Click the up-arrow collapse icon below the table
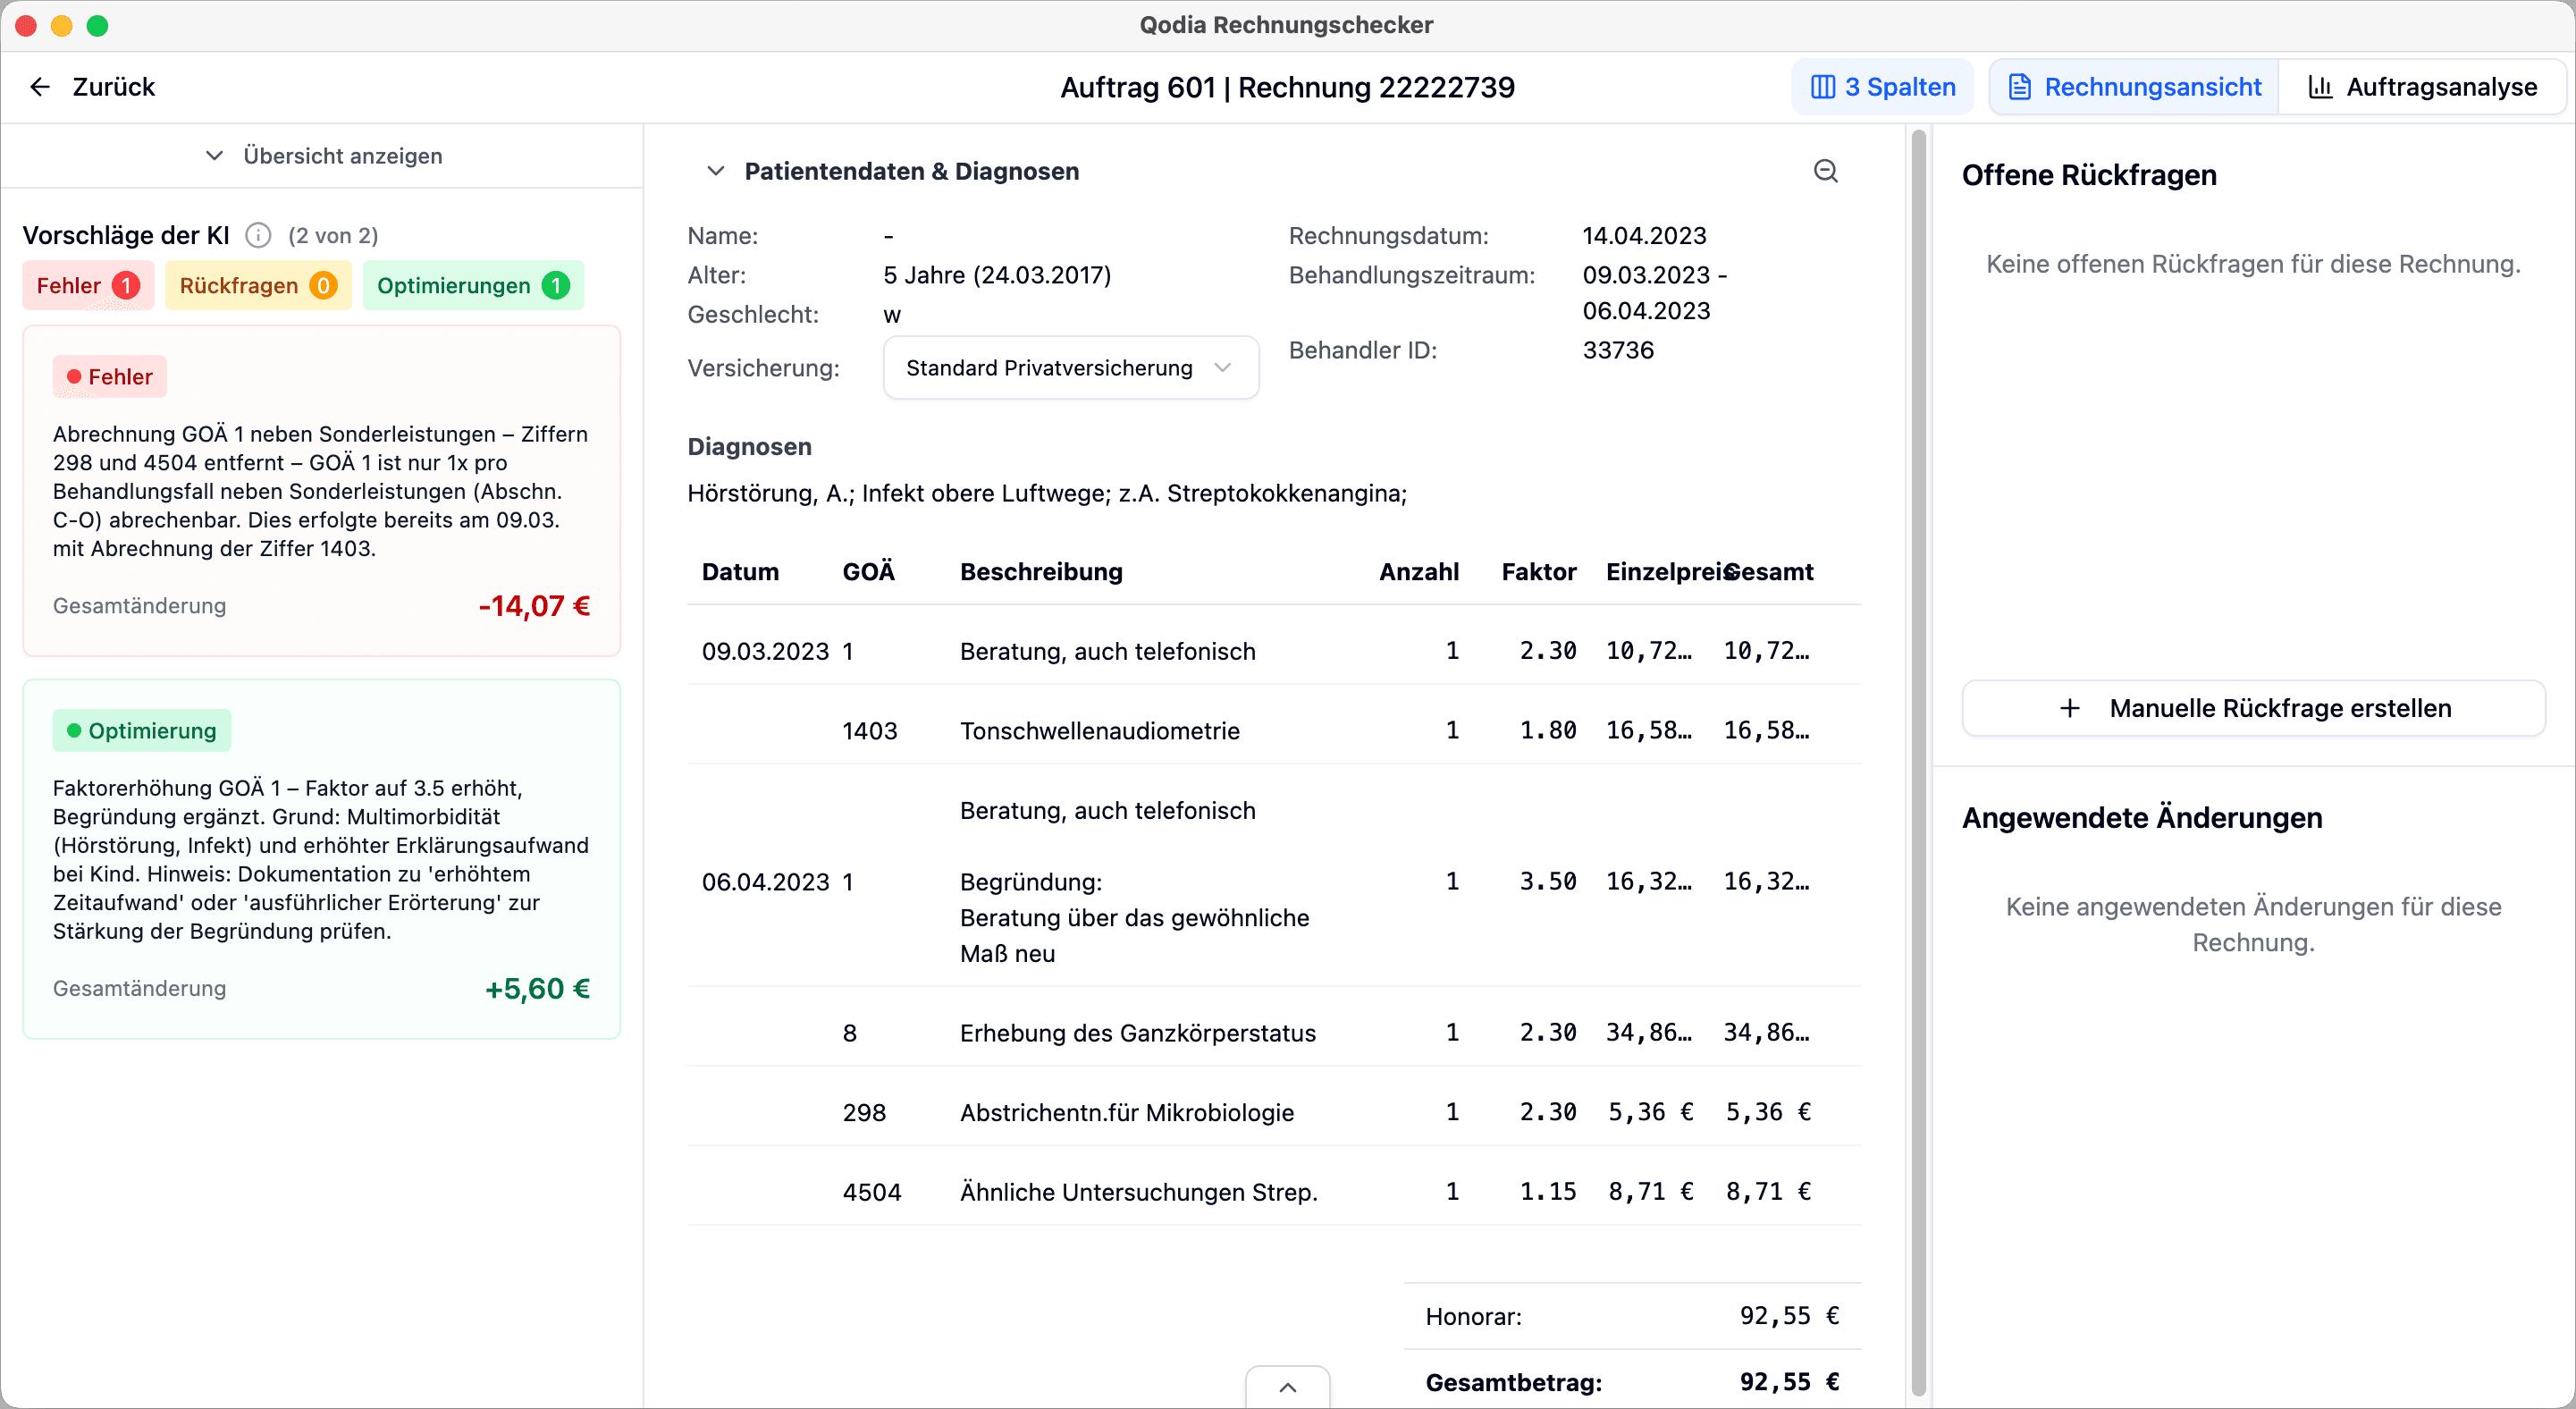This screenshot has width=2576, height=1409. [1286, 1387]
